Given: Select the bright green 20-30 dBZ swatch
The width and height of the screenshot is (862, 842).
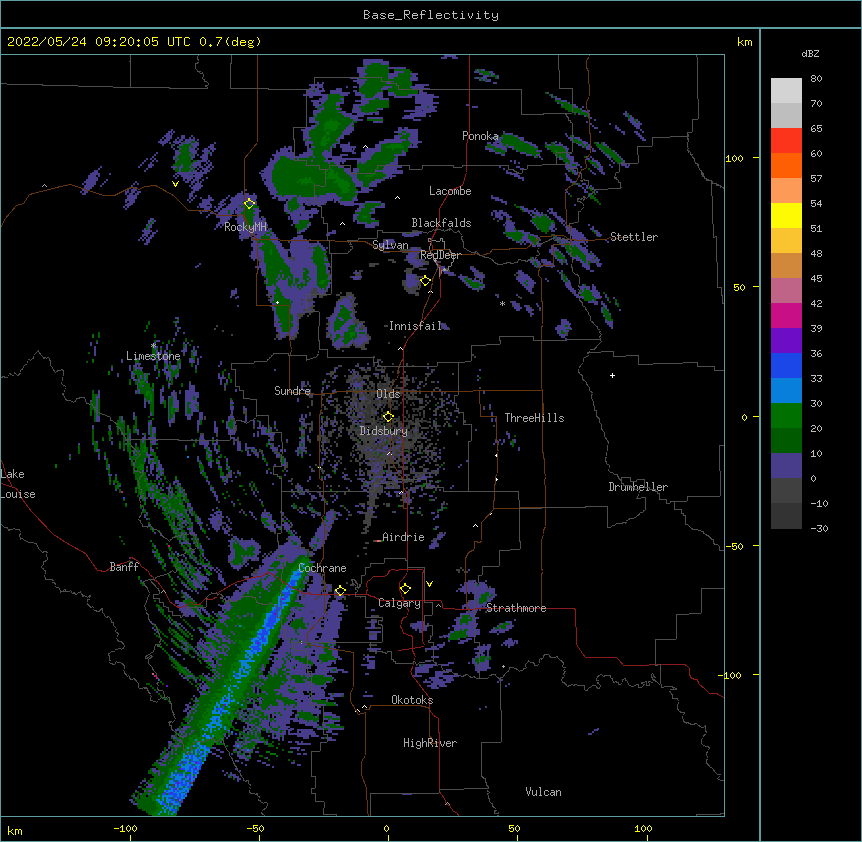Looking at the screenshot, I should [x=786, y=416].
